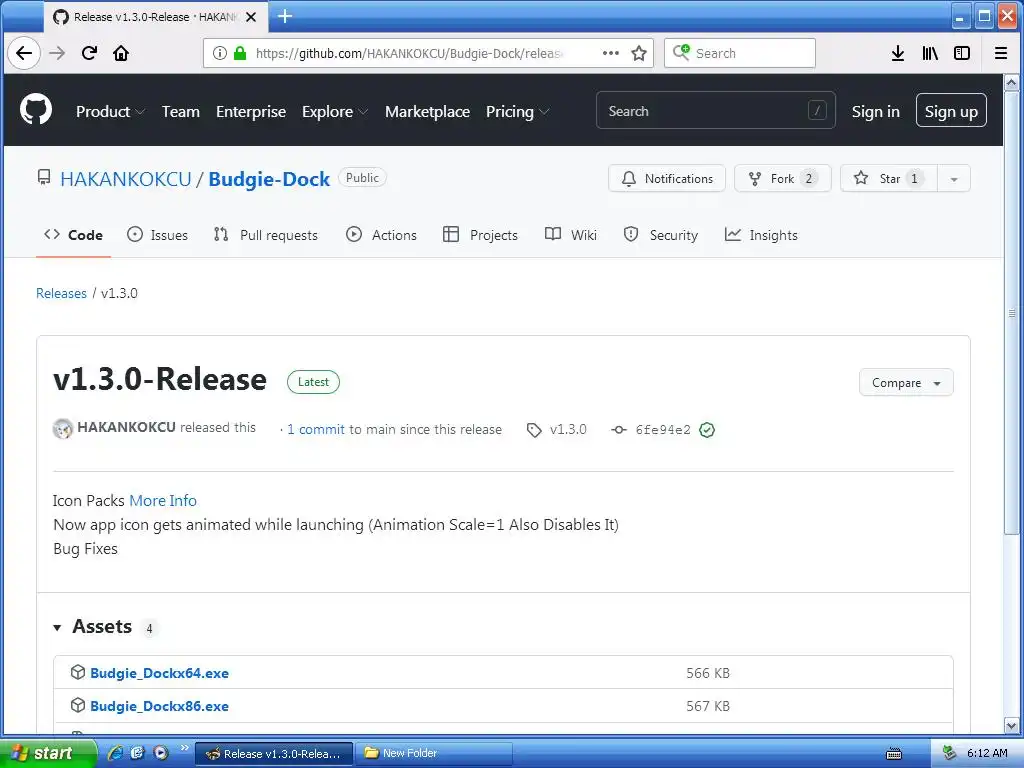The height and width of the screenshot is (768, 1024).
Task: Bookmark this page with the star icon
Action: [x=639, y=53]
